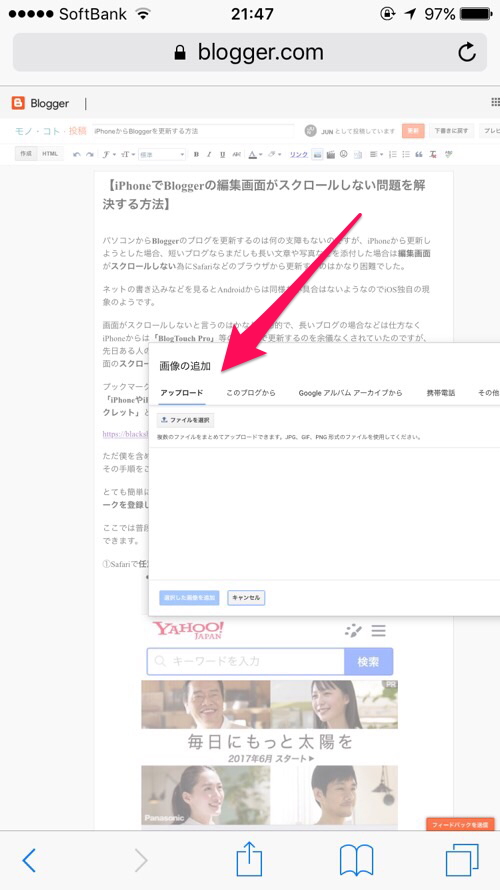Click フィードバックを送信 button
The image size is (500, 890).
click(x=460, y=824)
